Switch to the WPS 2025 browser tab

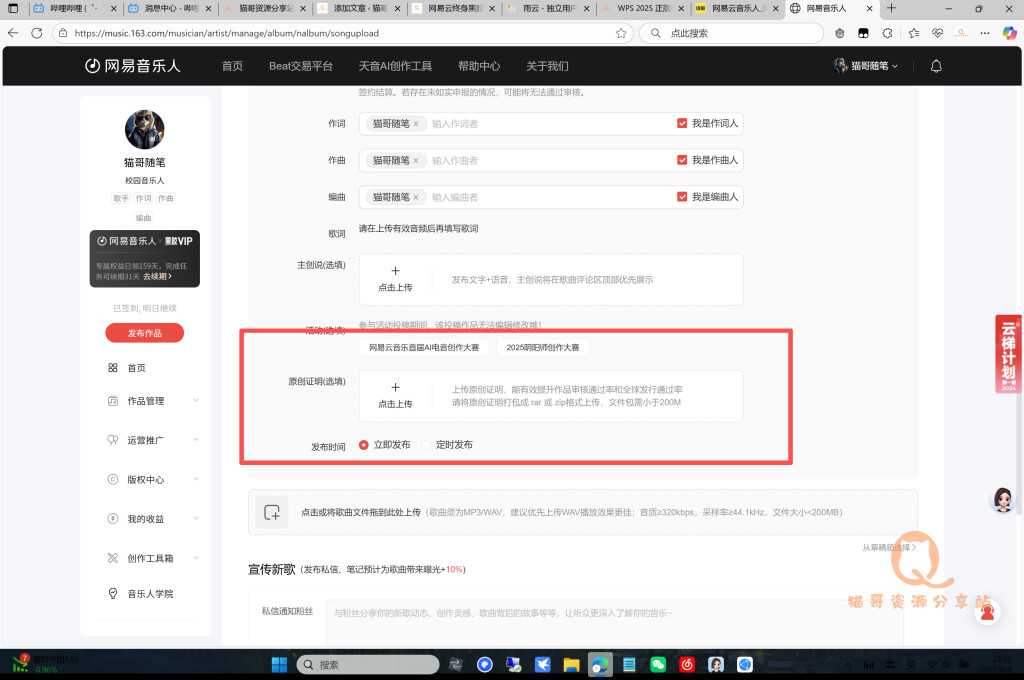click(641, 8)
